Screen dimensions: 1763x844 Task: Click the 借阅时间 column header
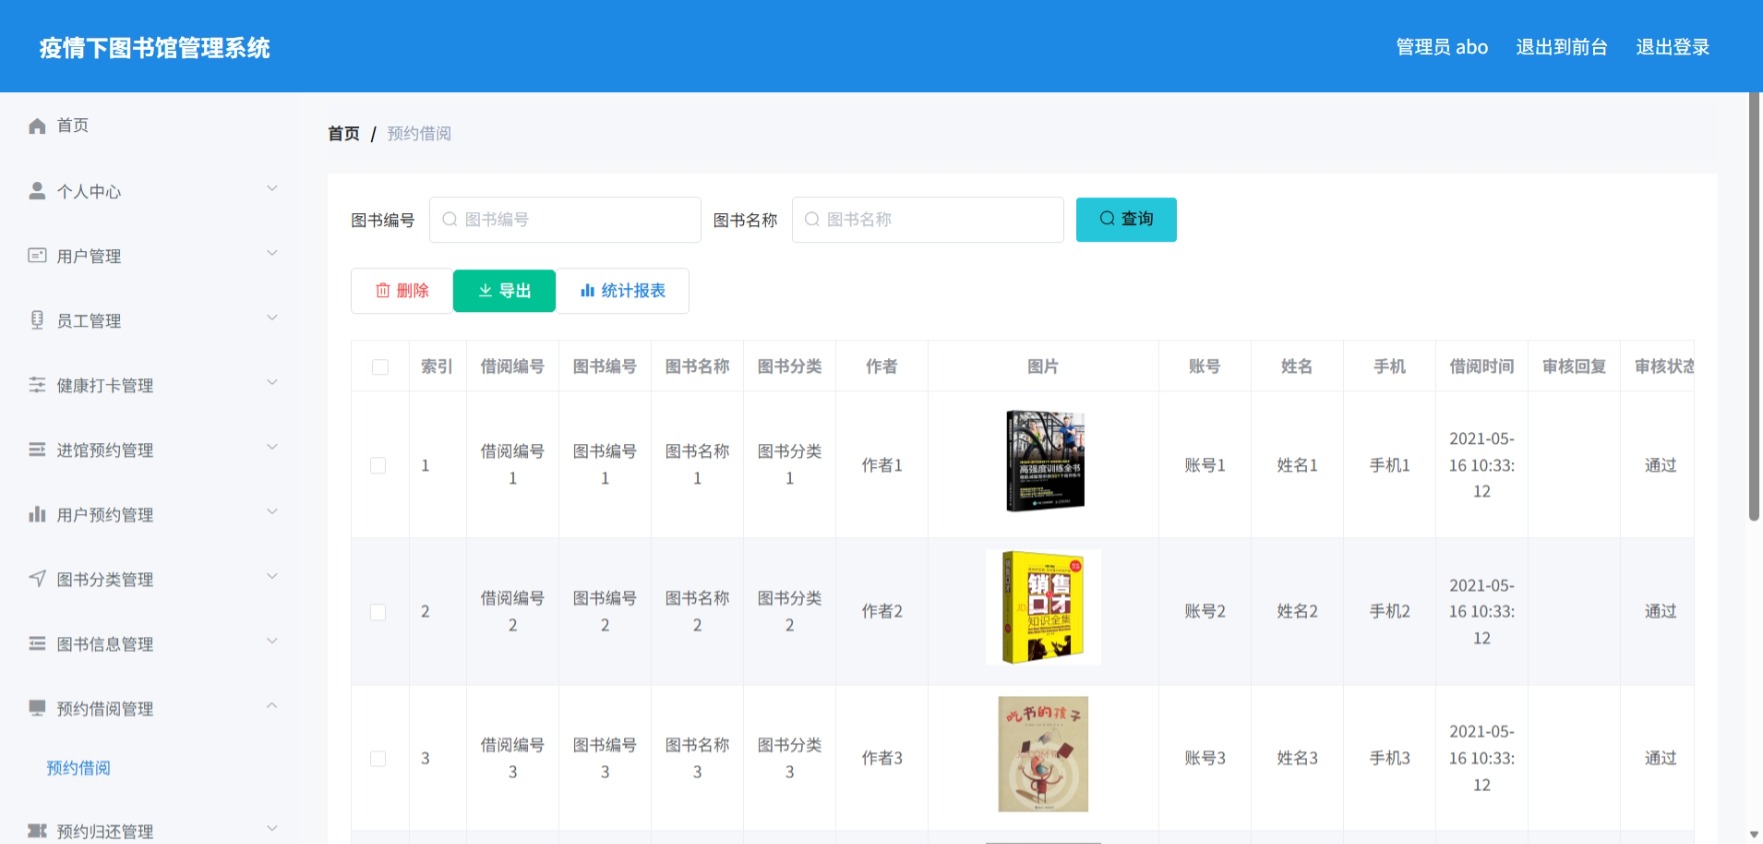click(x=1481, y=366)
